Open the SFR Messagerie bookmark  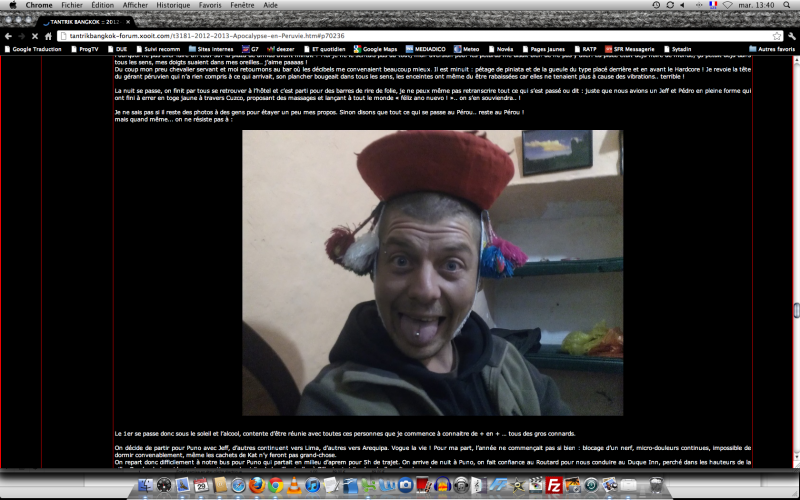pos(630,49)
